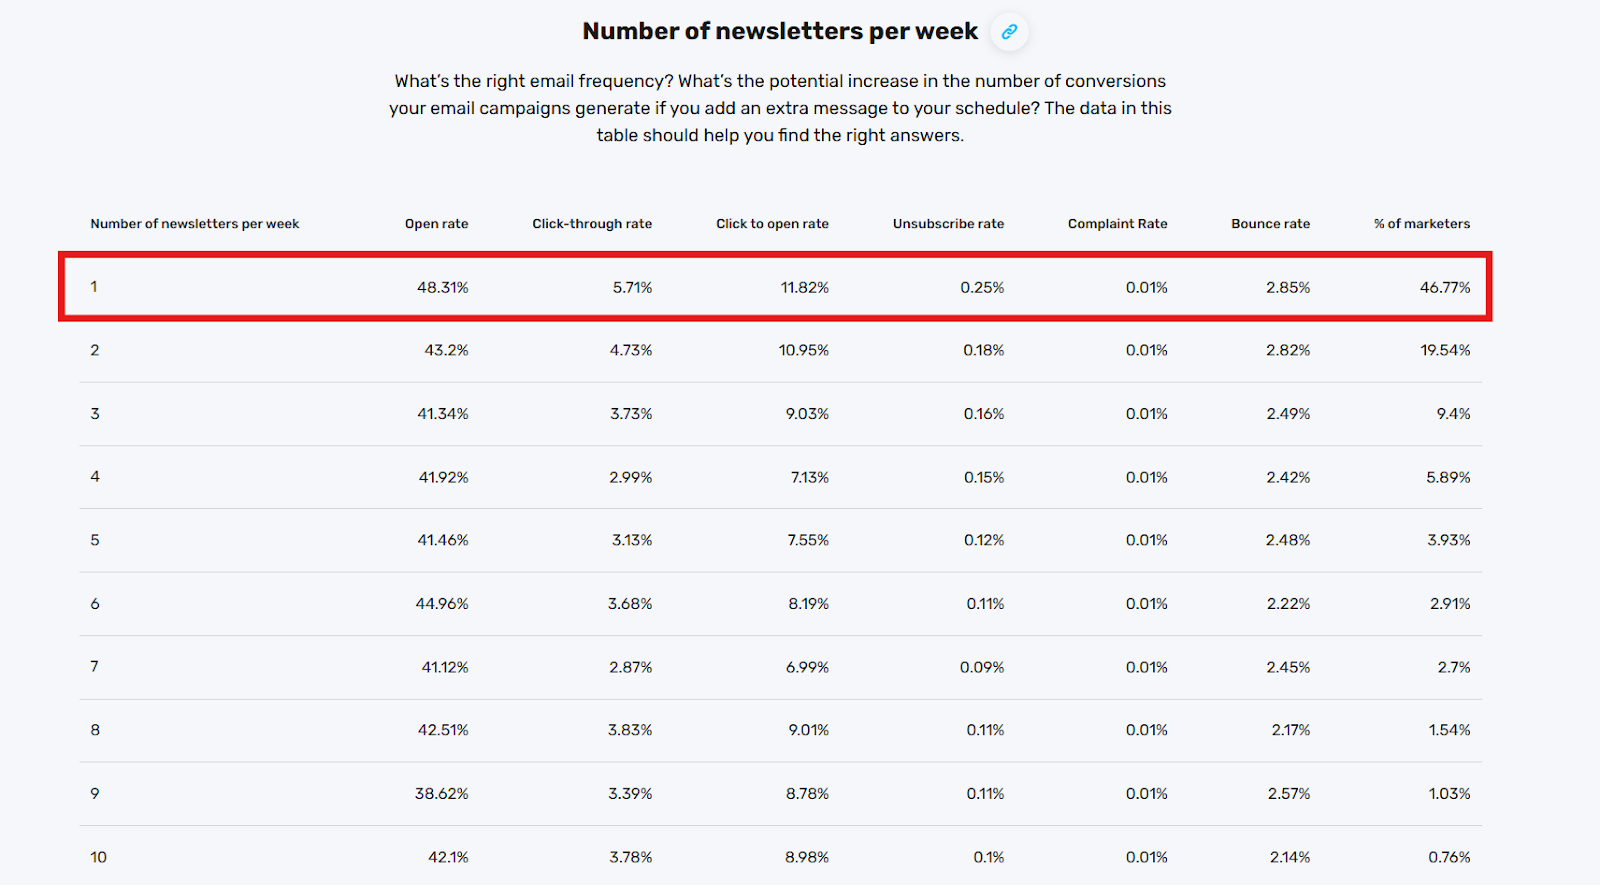Screen dimensions: 1600x885
Task: Select the 0.09% unsubscribe rate cell
Action: 982,668
